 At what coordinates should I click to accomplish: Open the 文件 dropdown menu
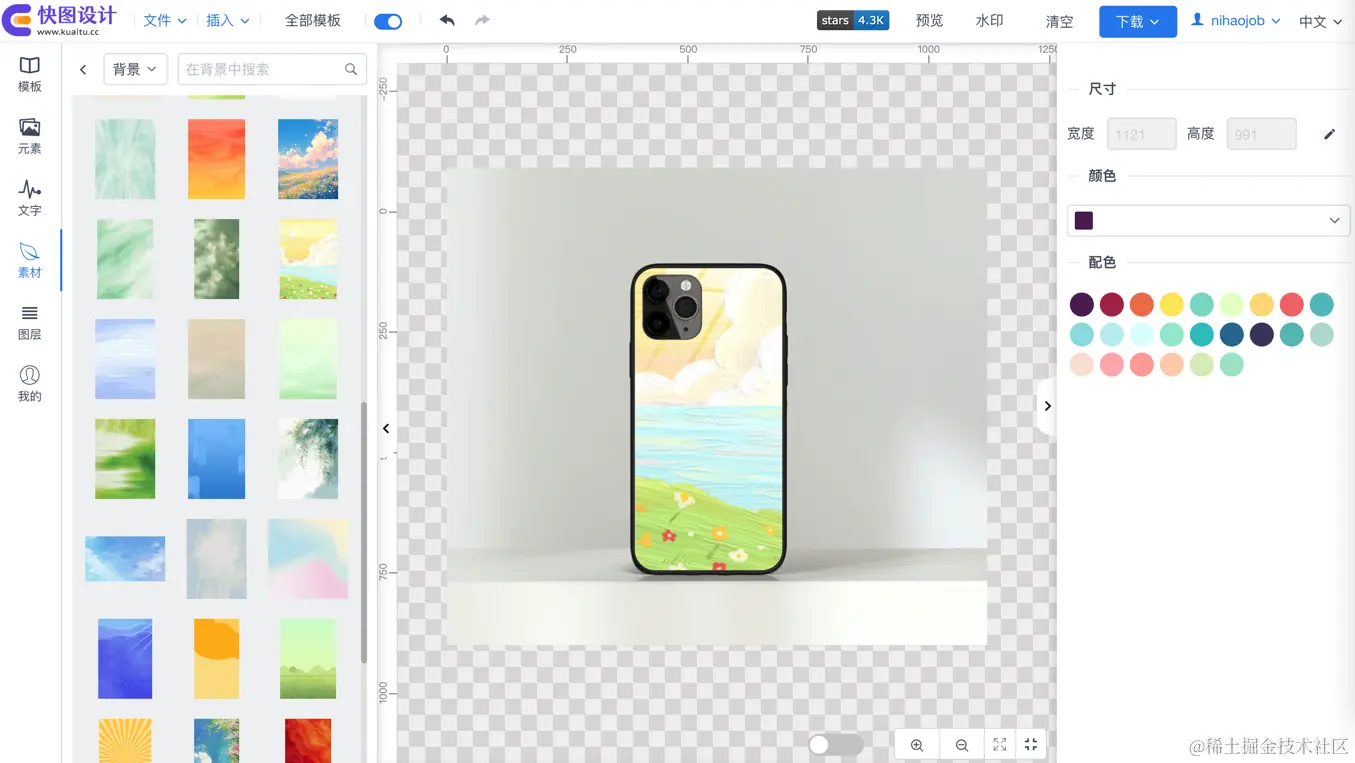165,20
